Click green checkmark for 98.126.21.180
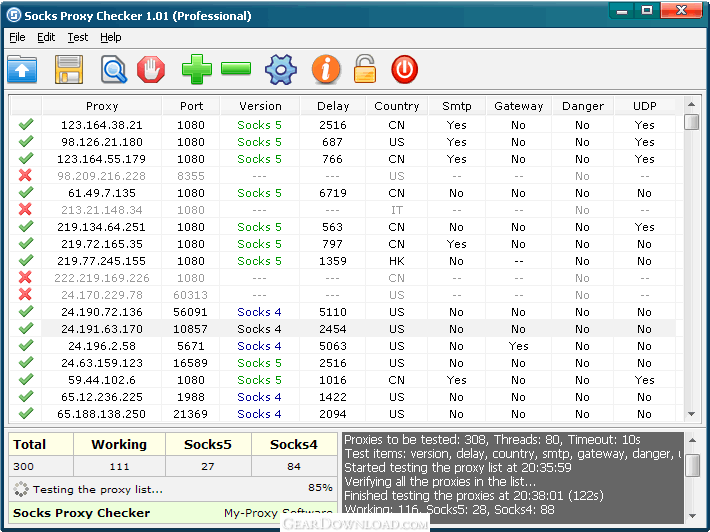The width and height of the screenshot is (710, 532). coord(26,141)
